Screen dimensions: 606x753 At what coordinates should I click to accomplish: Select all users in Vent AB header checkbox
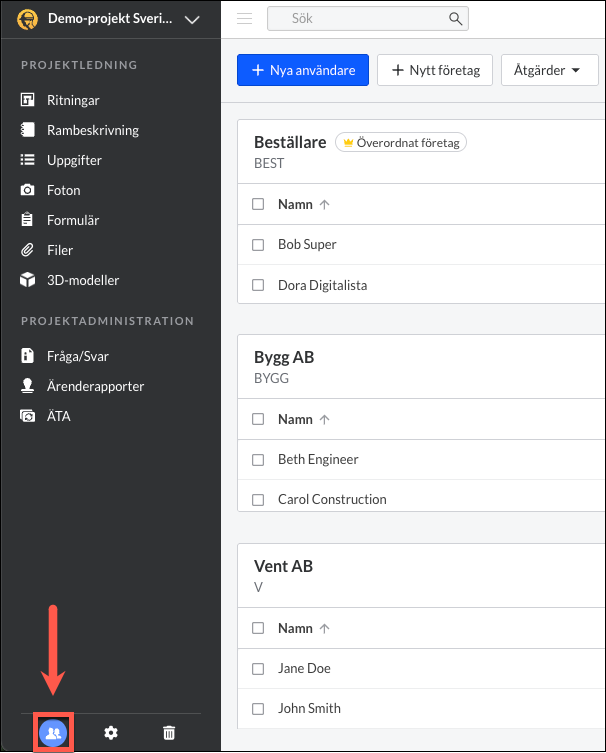[258, 628]
